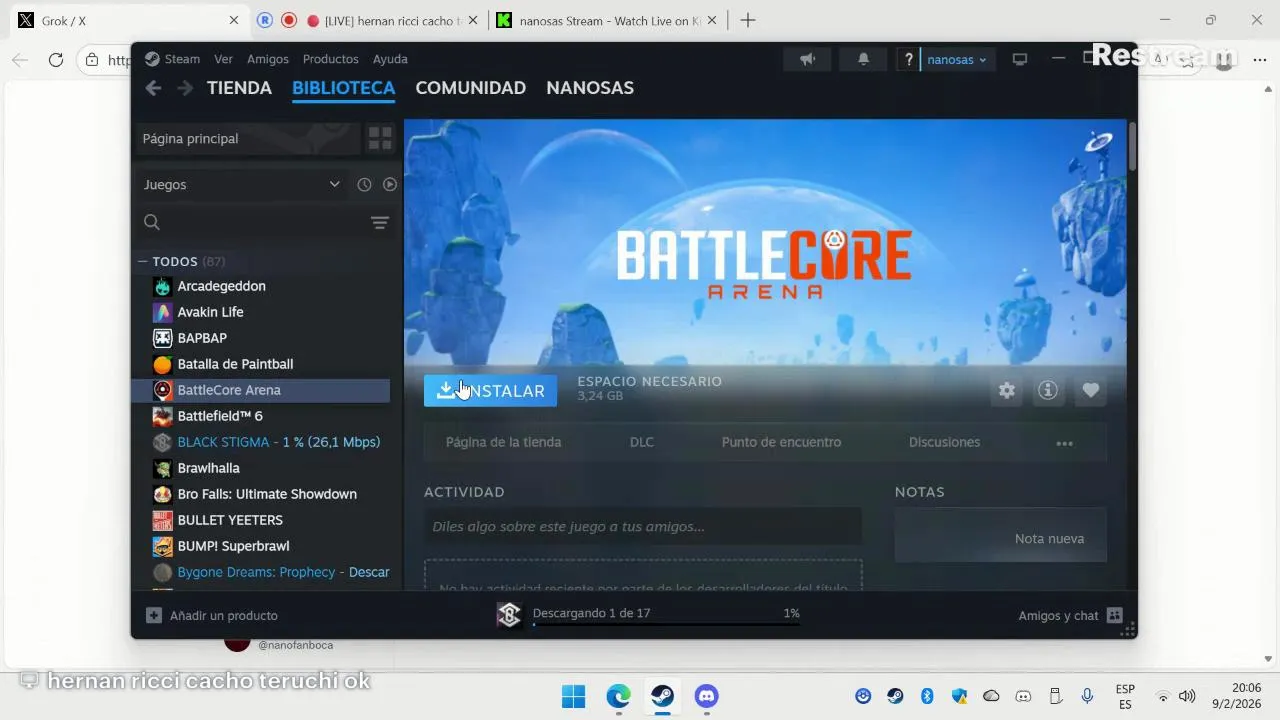
Task: Click the library search magnifier icon
Action: click(x=152, y=222)
